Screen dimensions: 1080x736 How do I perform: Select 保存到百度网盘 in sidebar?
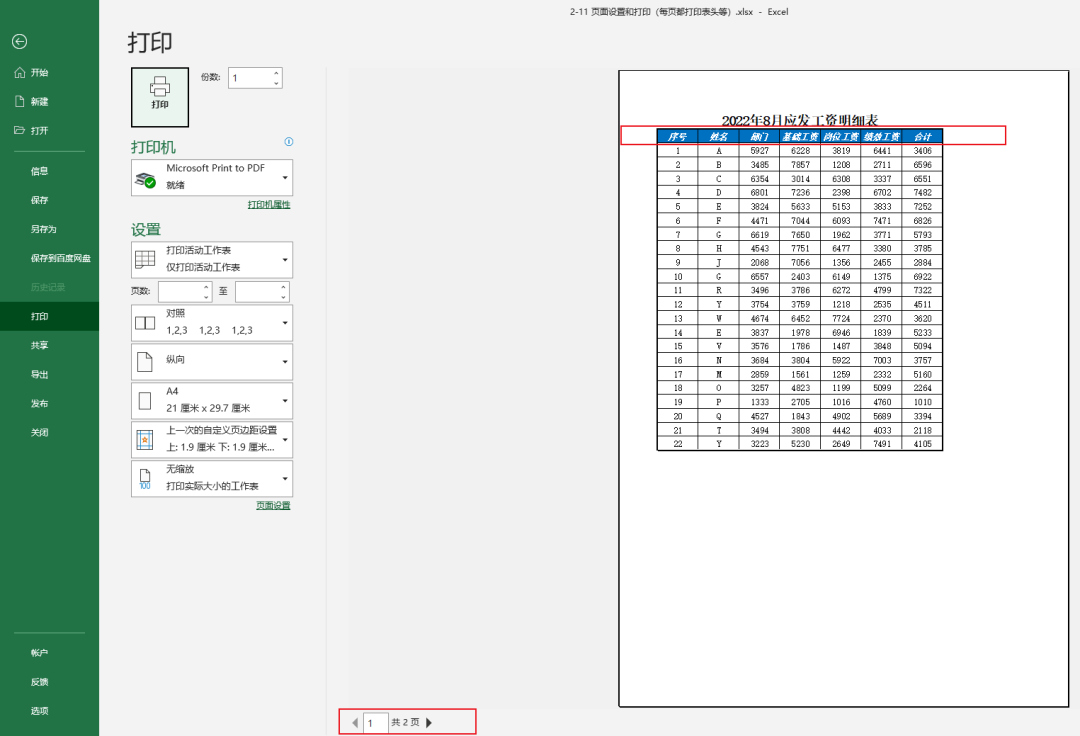click(x=50, y=258)
